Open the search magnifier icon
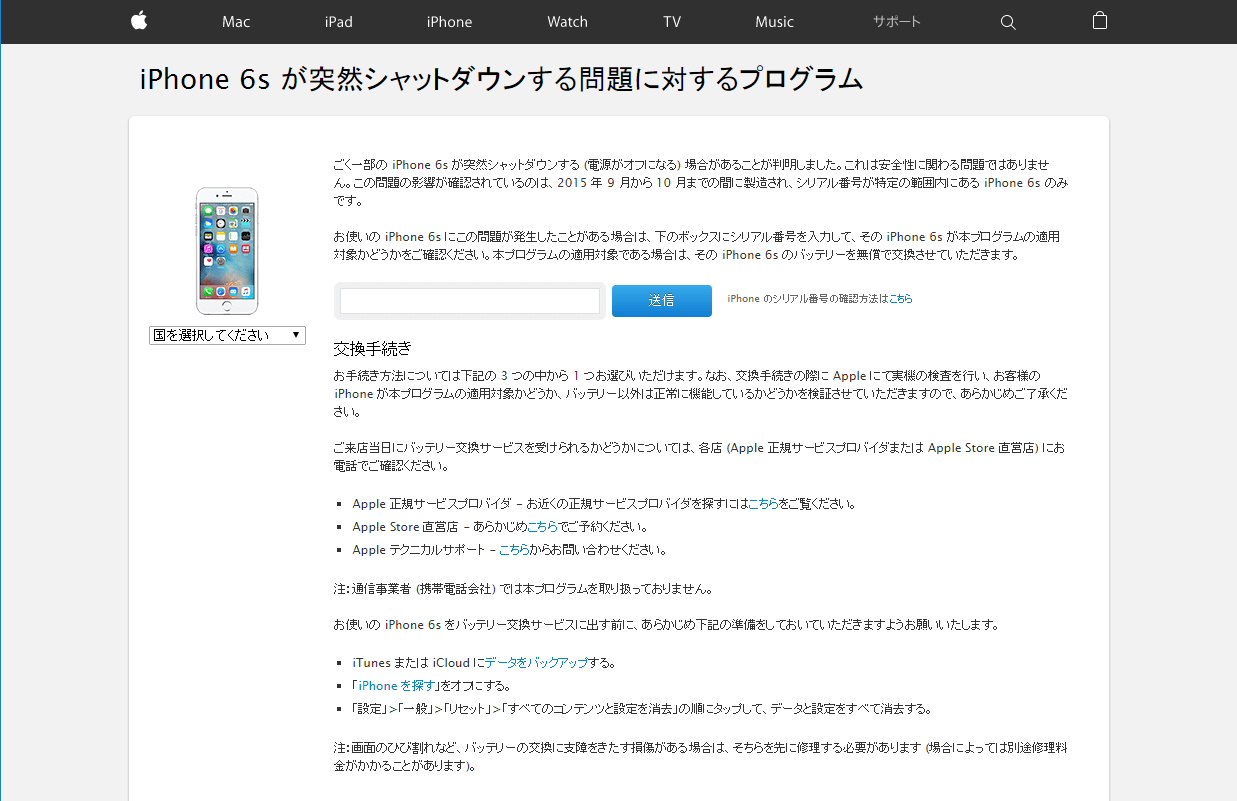 coord(1008,22)
